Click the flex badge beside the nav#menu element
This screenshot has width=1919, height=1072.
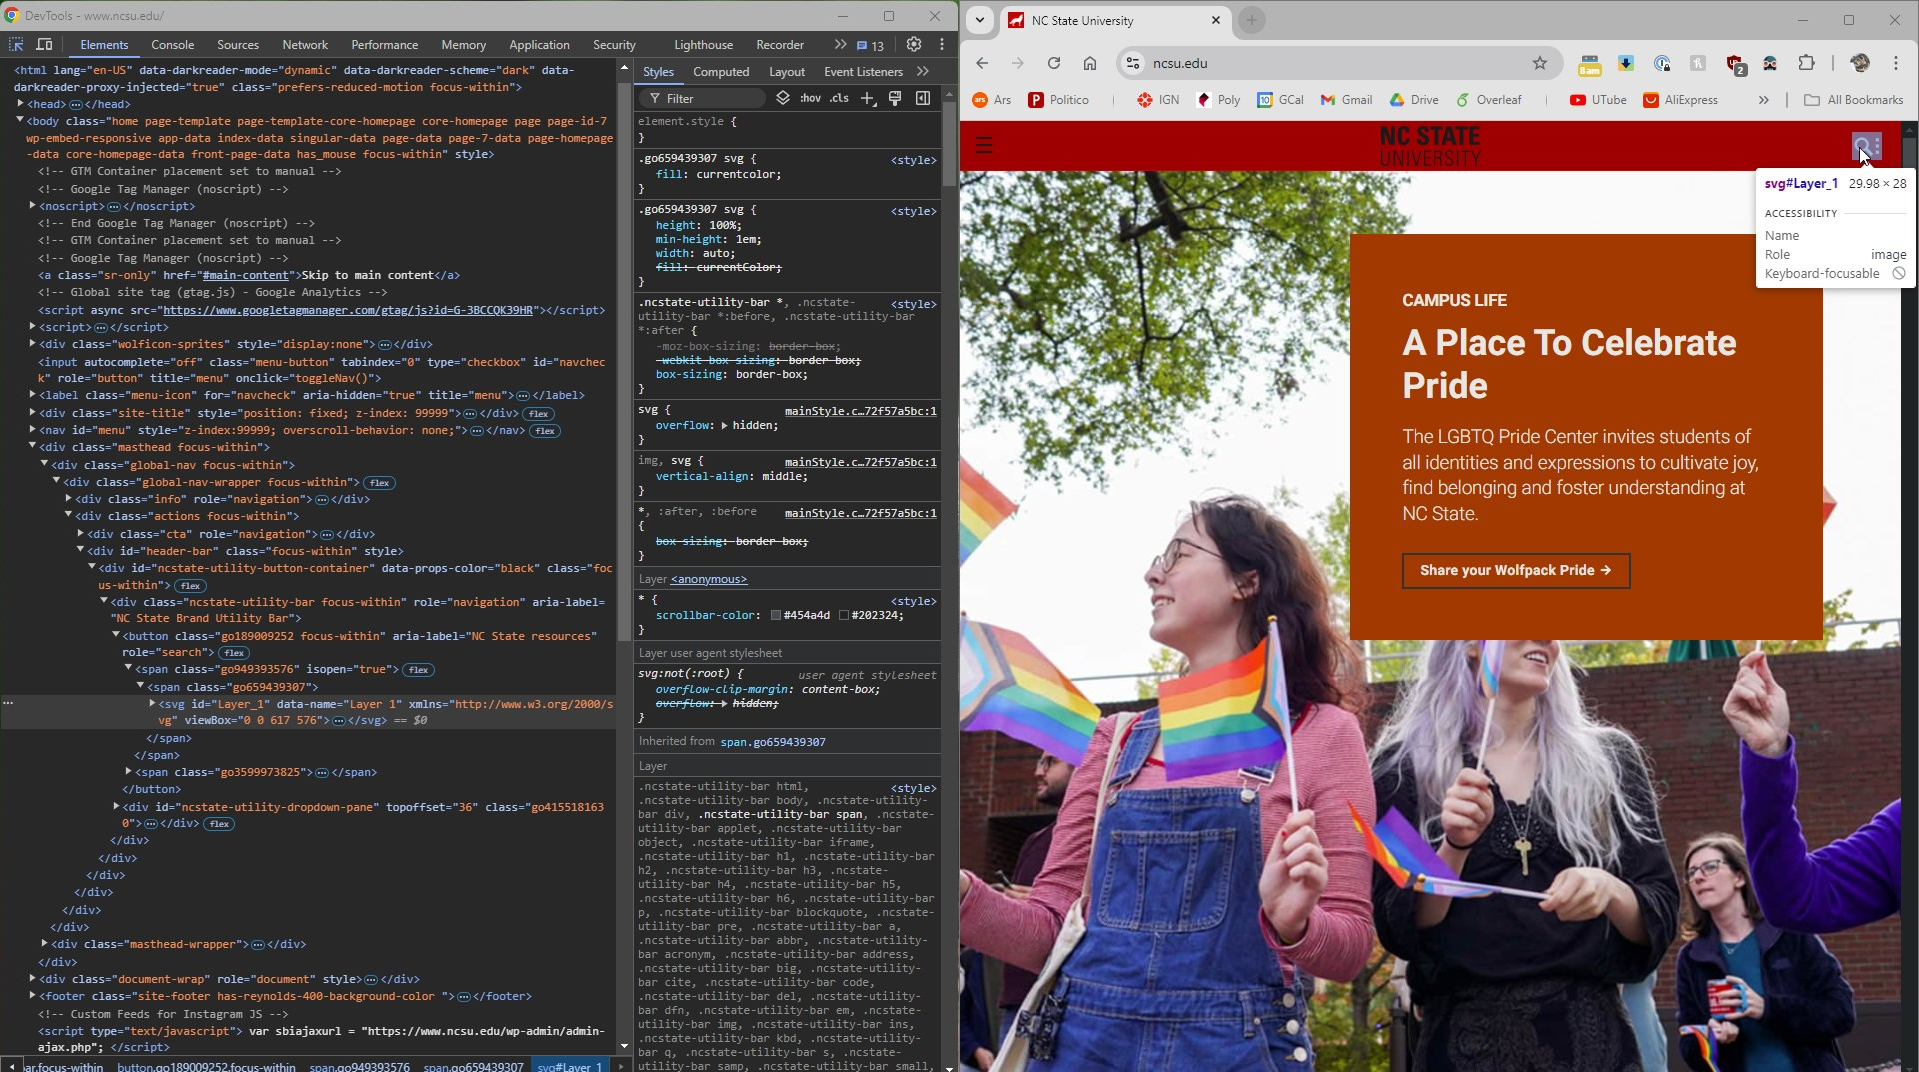[x=545, y=431]
